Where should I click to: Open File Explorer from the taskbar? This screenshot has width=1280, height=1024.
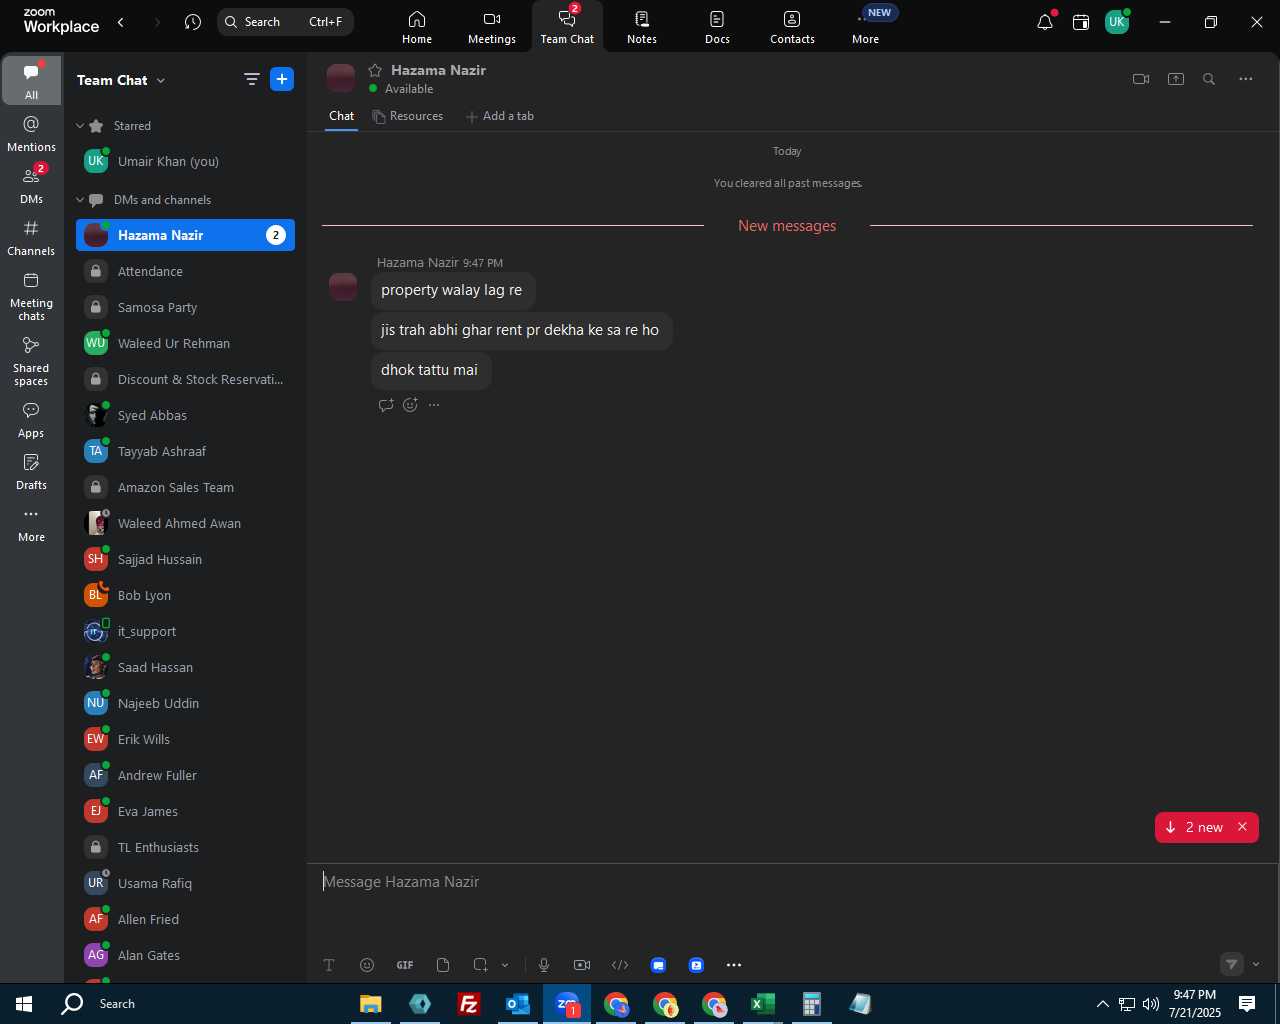tap(370, 1004)
